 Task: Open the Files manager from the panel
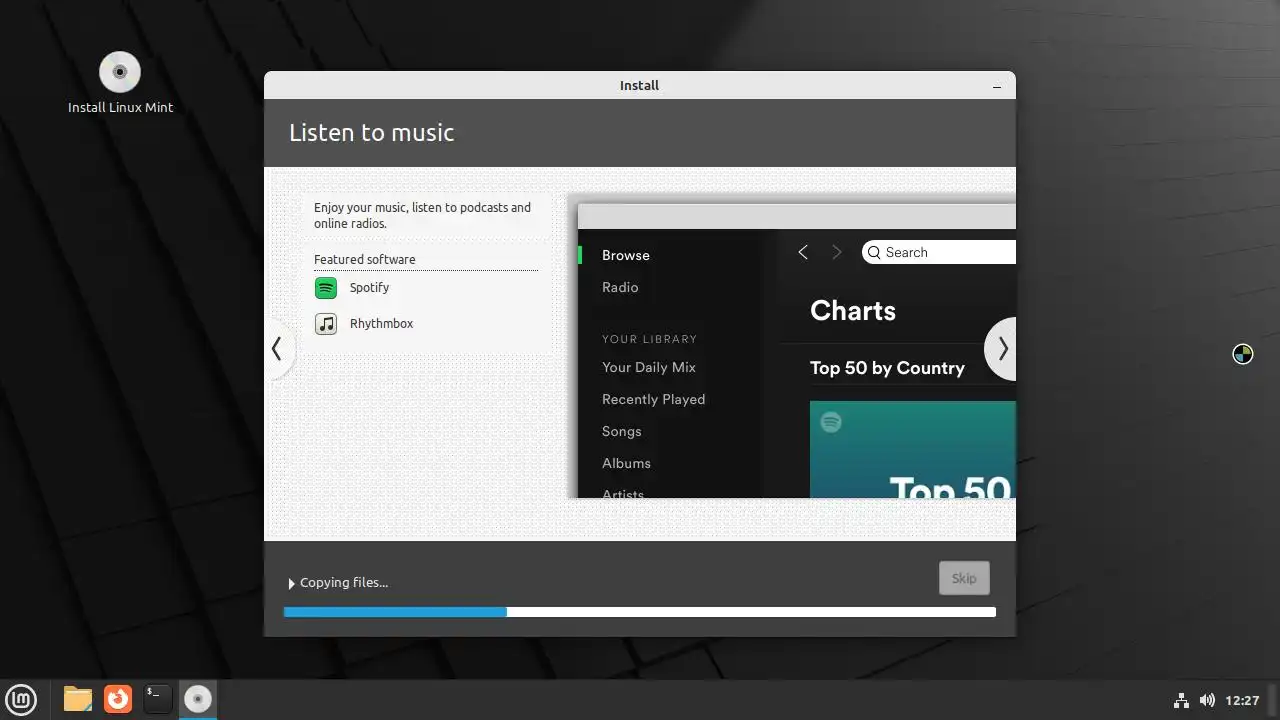tap(78, 698)
